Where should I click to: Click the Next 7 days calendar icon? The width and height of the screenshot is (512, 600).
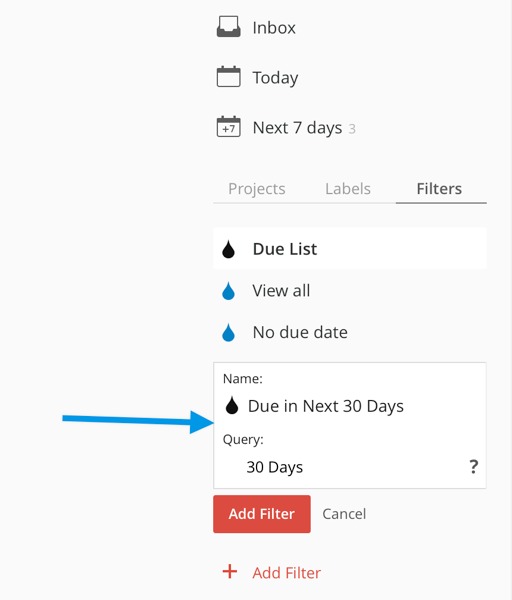(x=228, y=126)
